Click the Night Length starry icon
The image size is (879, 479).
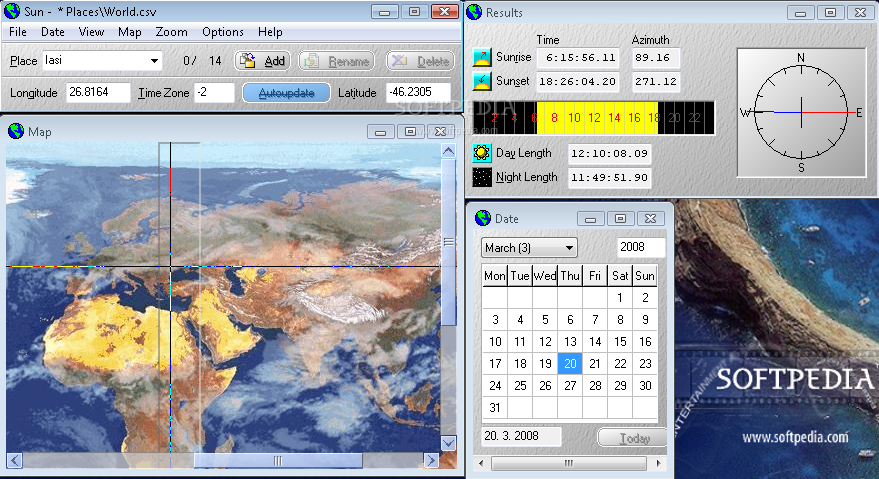click(x=482, y=177)
